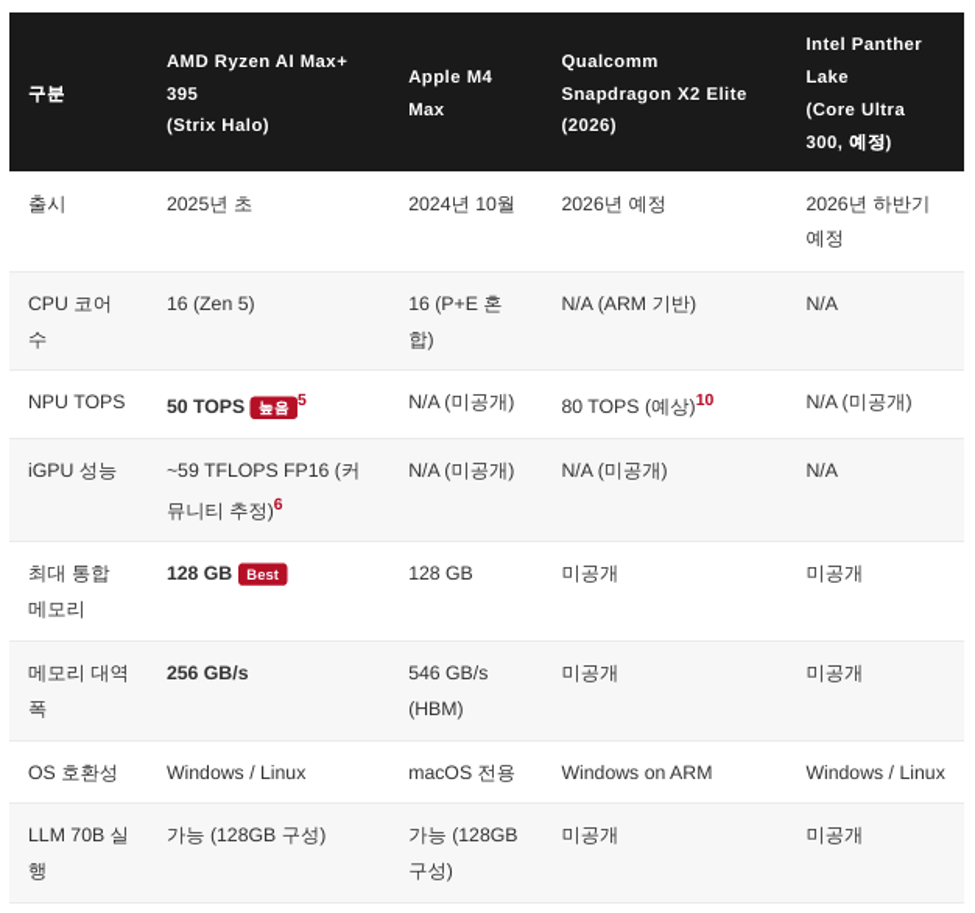The width and height of the screenshot is (975, 913).
Task: Click the 구분 header cell
Action: point(47,93)
